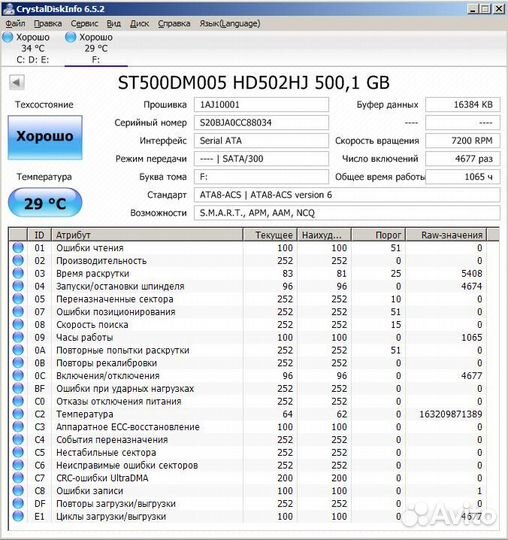Click the Наихуд... column header
508x540 pixels.
pos(324,235)
